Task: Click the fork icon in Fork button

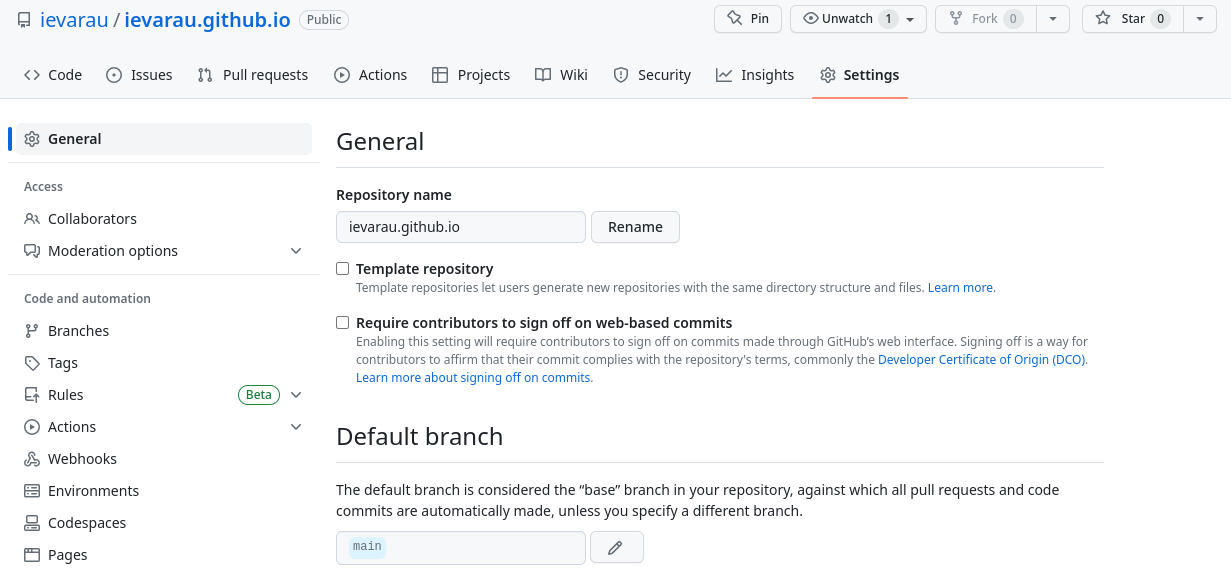Action: point(956,18)
